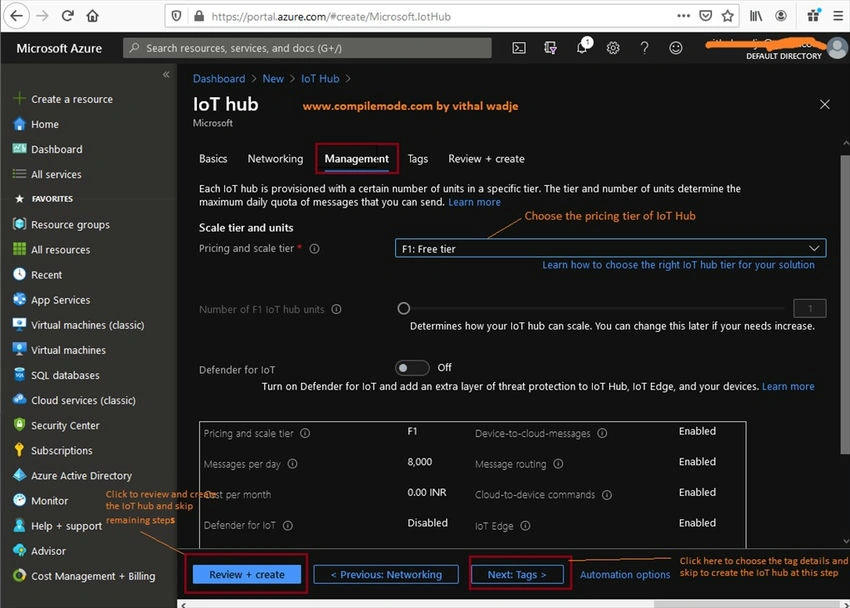
Task: Click the IoT Hub breadcrumb link
Action: 320,79
